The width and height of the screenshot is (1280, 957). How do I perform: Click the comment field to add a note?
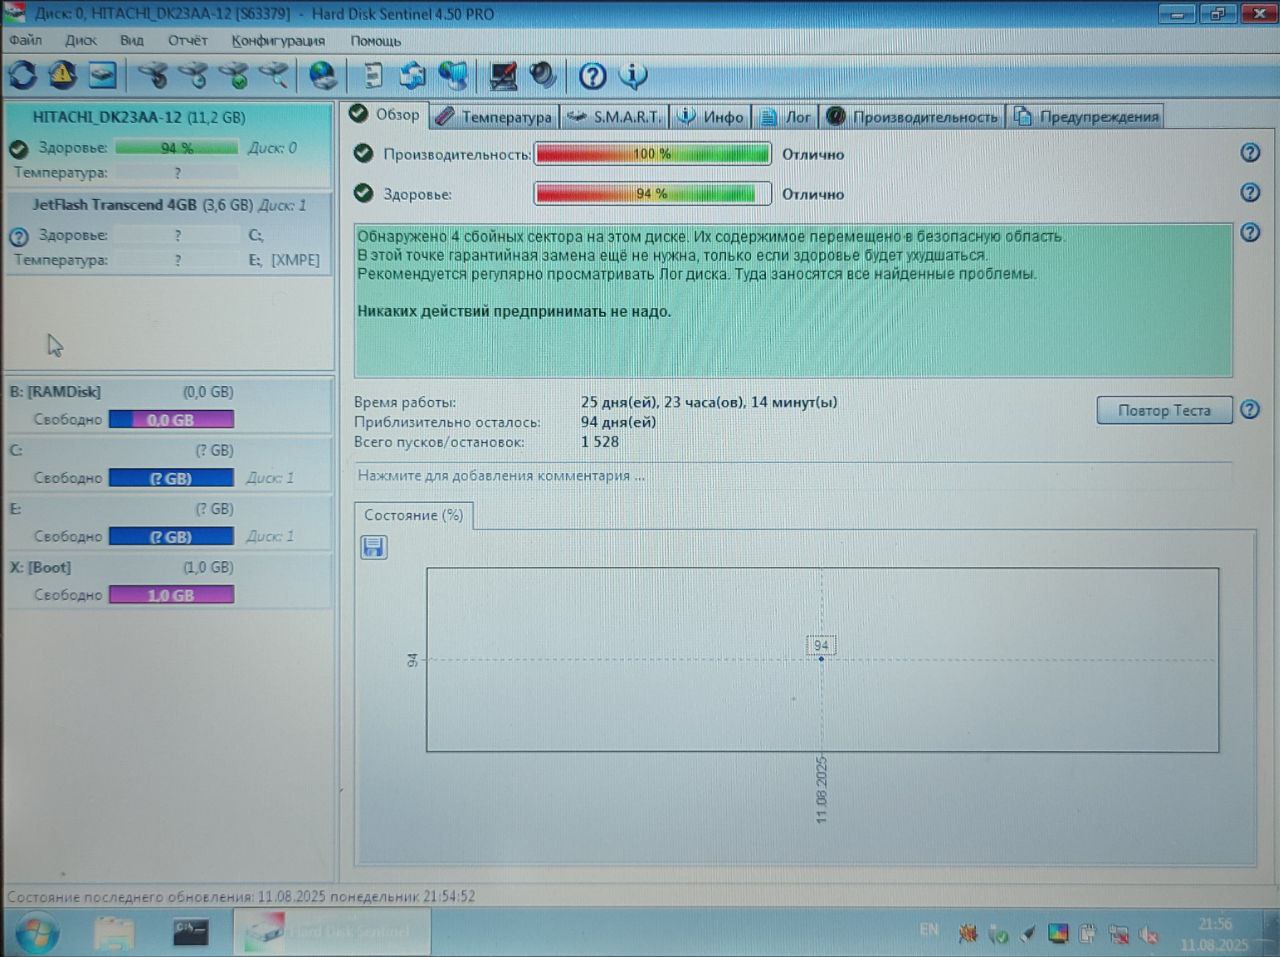pos(794,476)
